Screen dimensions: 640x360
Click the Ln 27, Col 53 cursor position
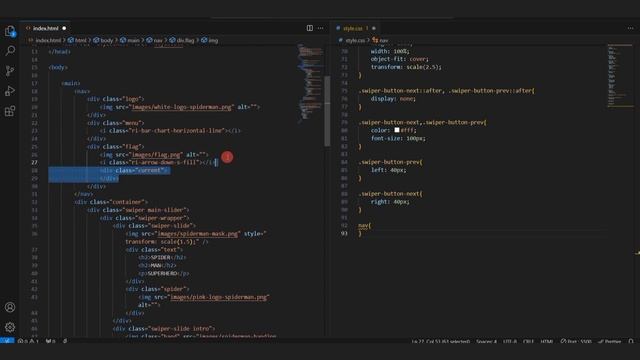tap(441, 341)
